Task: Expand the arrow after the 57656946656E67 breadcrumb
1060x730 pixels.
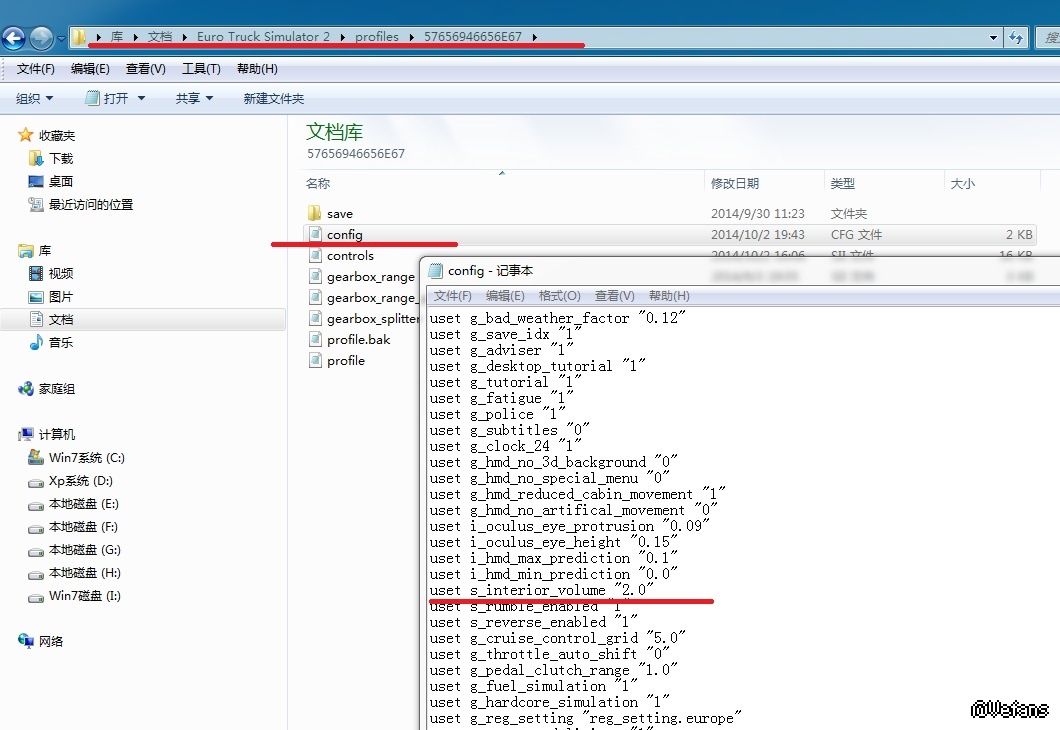Action: 534,37
